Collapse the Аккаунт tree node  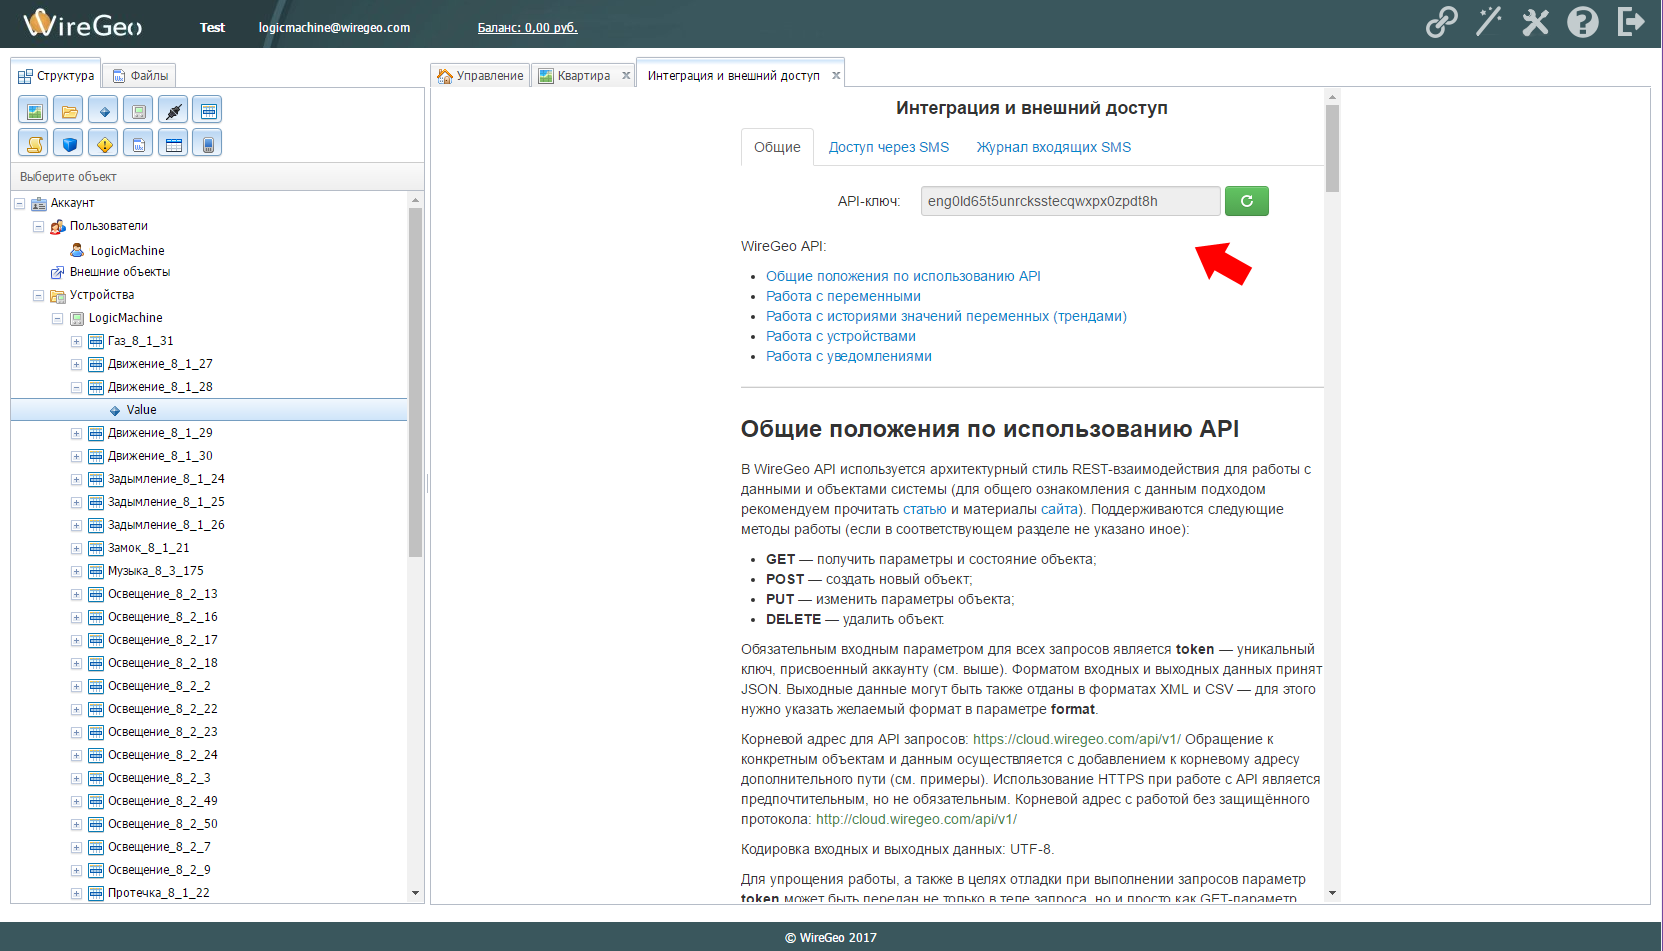19,203
